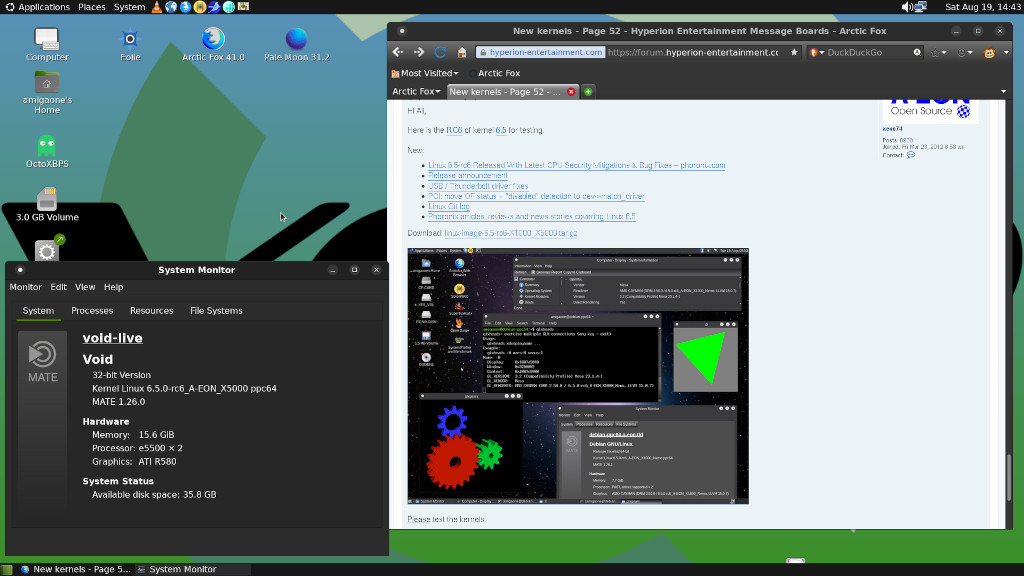The image size is (1024, 576).
Task: Open the Places menu in top panel
Action: click(91, 7)
